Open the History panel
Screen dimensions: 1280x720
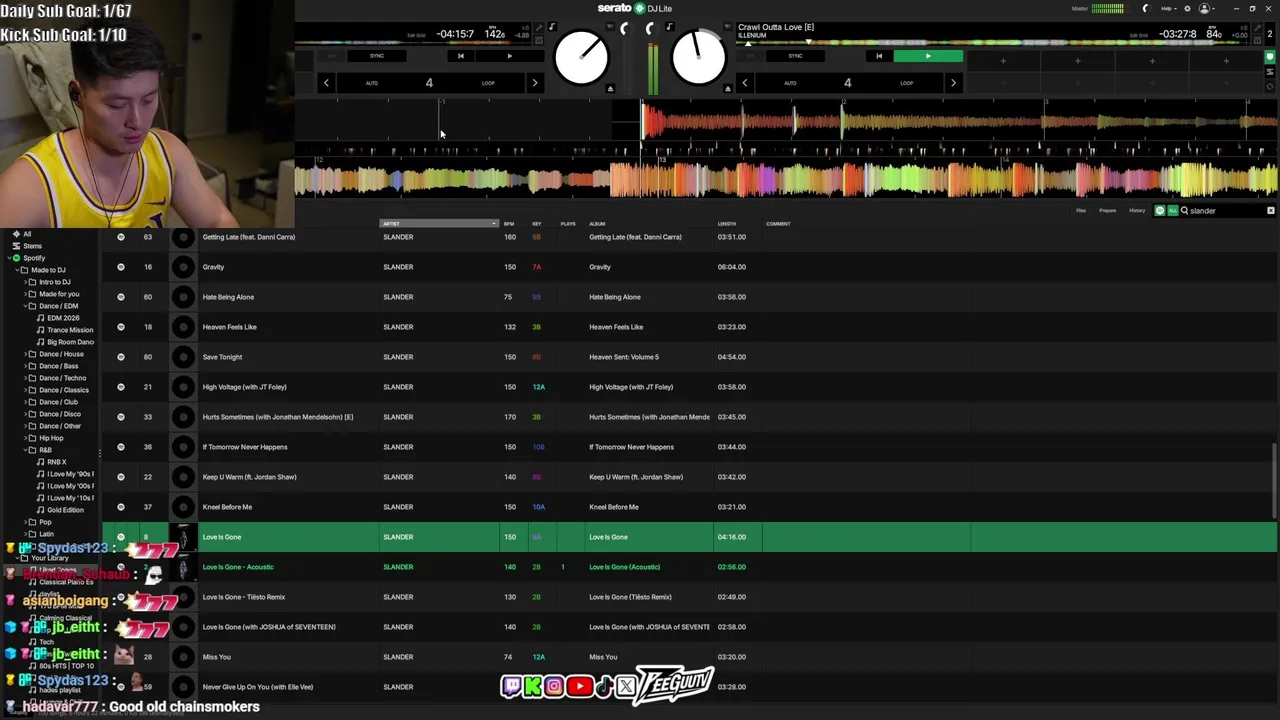(x=1137, y=211)
